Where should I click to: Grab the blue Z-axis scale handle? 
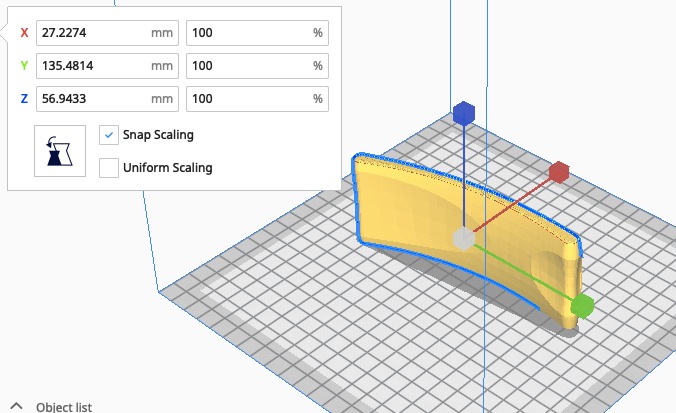tap(464, 113)
